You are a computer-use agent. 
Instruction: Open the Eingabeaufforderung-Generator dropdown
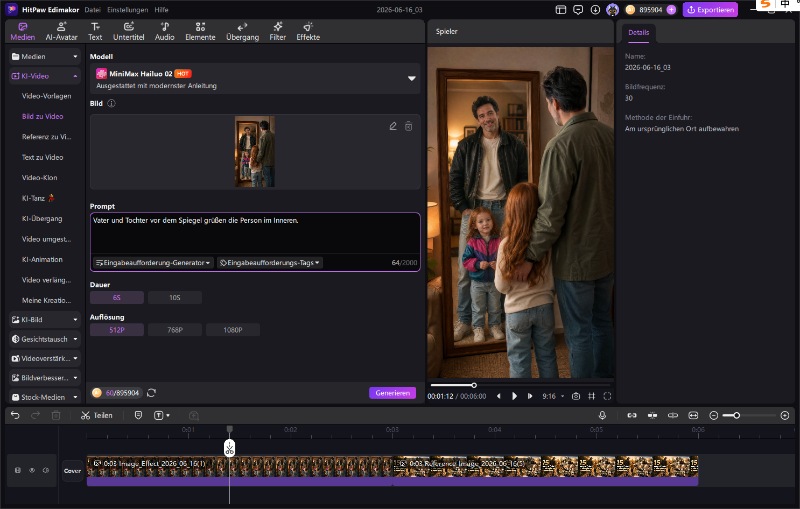pos(153,263)
